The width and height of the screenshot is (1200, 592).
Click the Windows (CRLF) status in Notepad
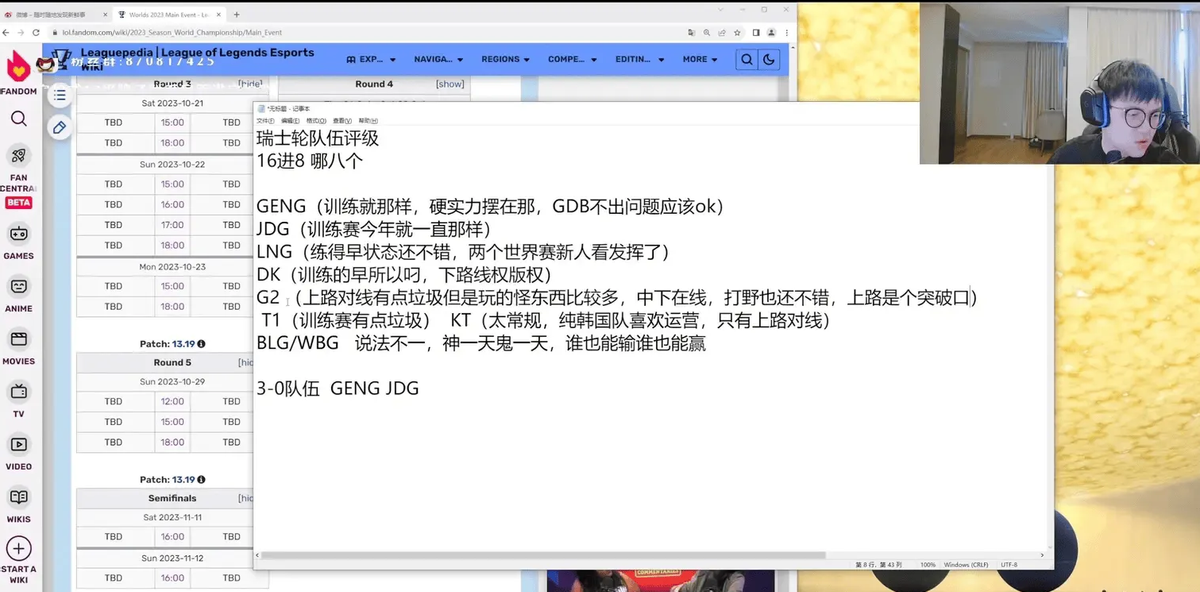[x=966, y=565]
